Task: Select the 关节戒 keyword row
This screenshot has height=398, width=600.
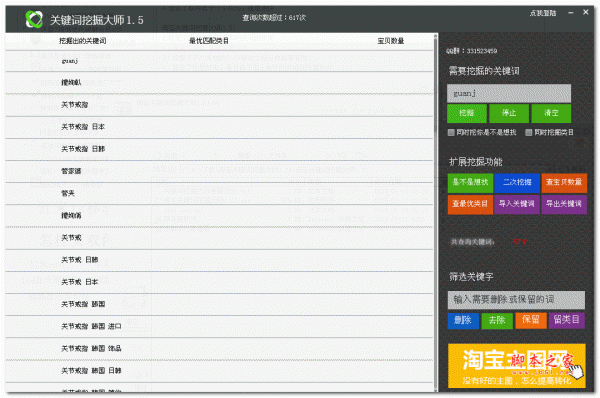Action: click(219, 238)
